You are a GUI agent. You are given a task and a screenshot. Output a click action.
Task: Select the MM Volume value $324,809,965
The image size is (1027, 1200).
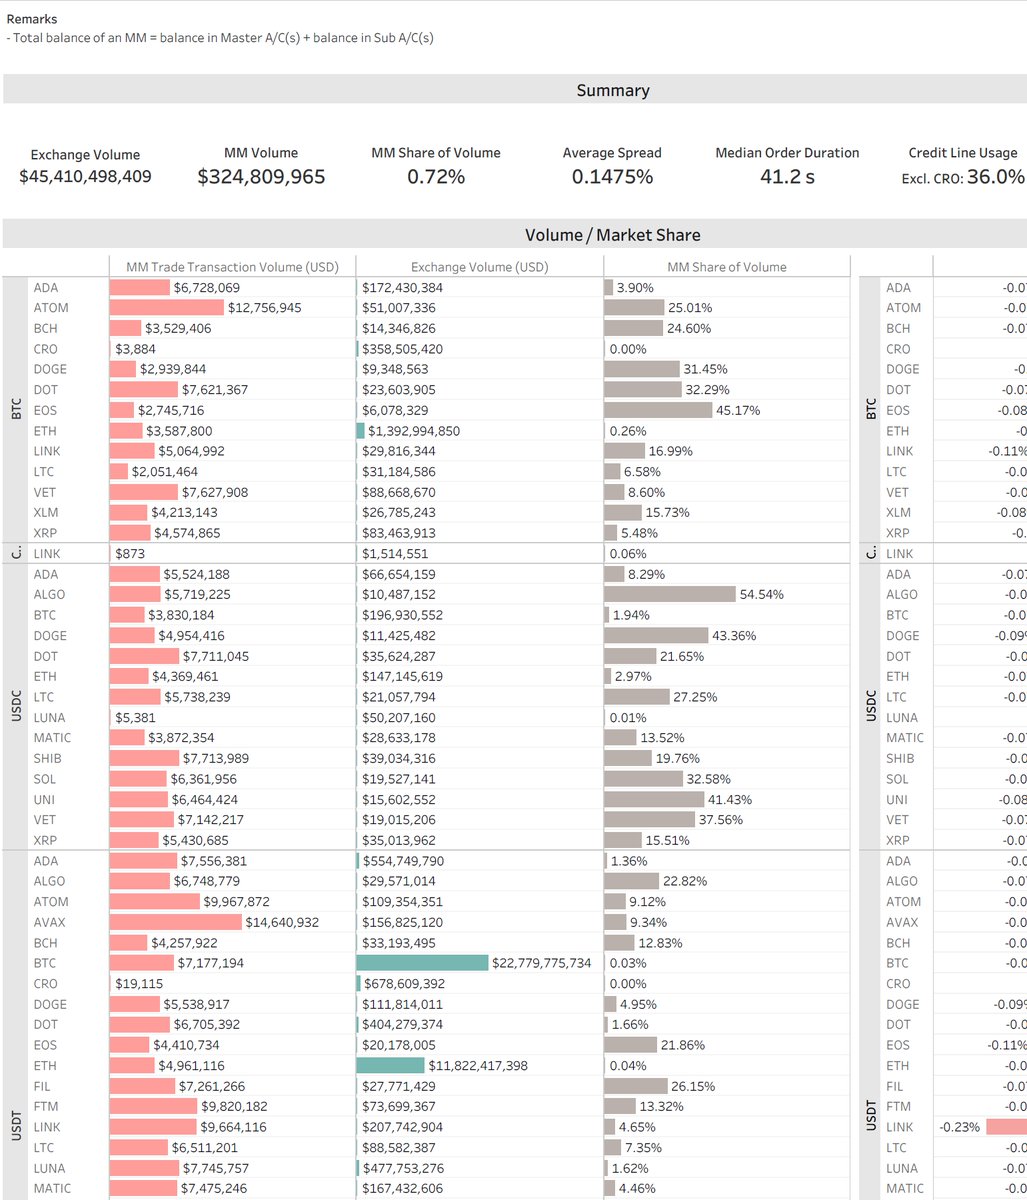pyautogui.click(x=261, y=177)
